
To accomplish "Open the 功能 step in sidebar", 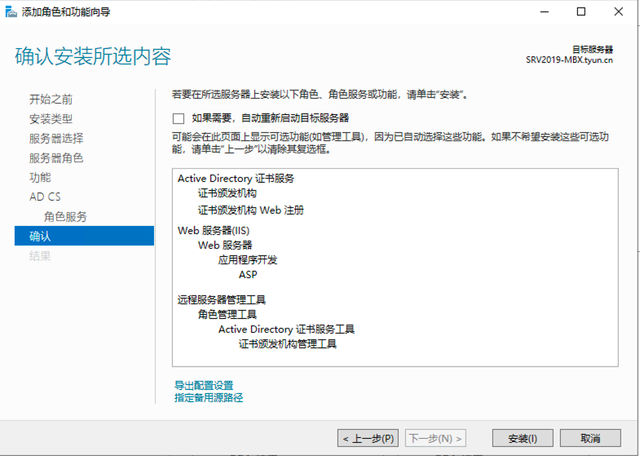I will point(40,178).
